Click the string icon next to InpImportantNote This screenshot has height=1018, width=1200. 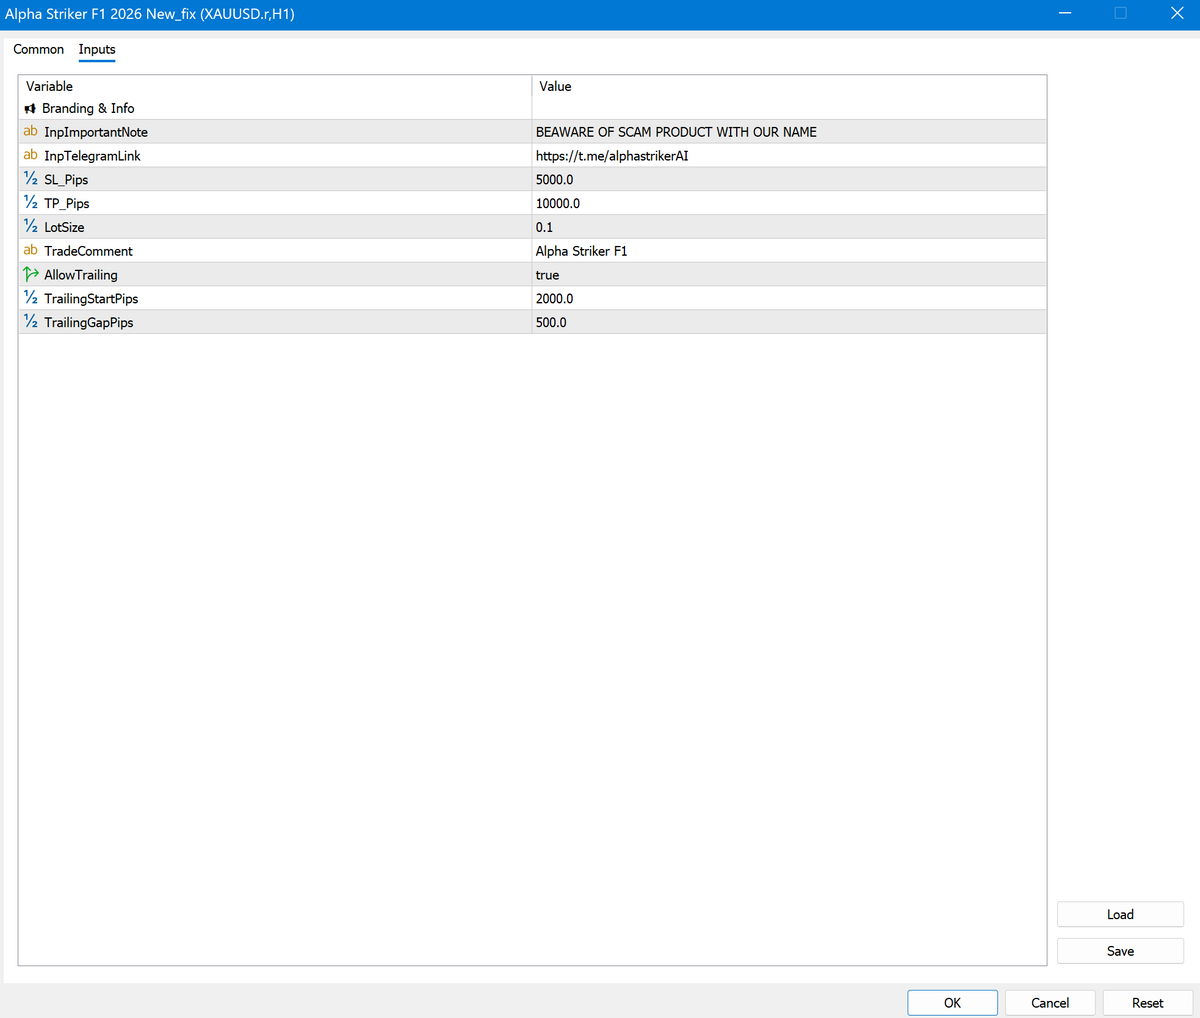30,132
